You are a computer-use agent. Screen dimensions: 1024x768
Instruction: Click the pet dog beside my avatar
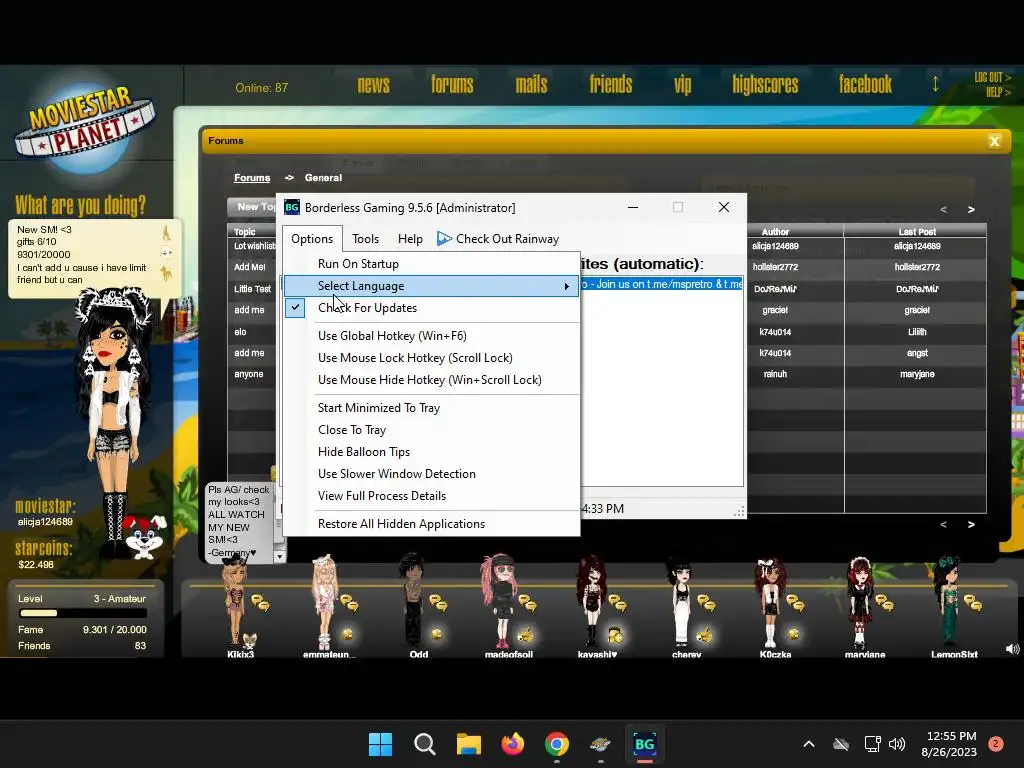145,537
